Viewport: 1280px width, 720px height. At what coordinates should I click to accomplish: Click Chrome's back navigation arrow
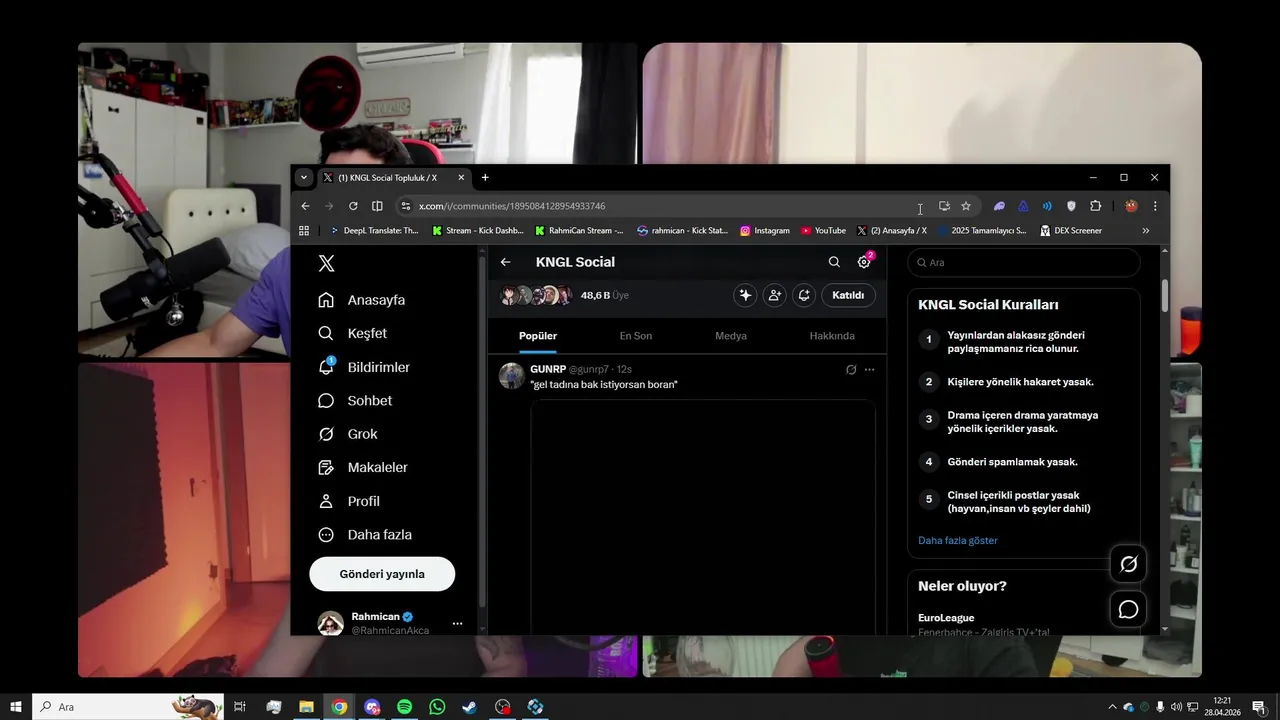coord(305,206)
